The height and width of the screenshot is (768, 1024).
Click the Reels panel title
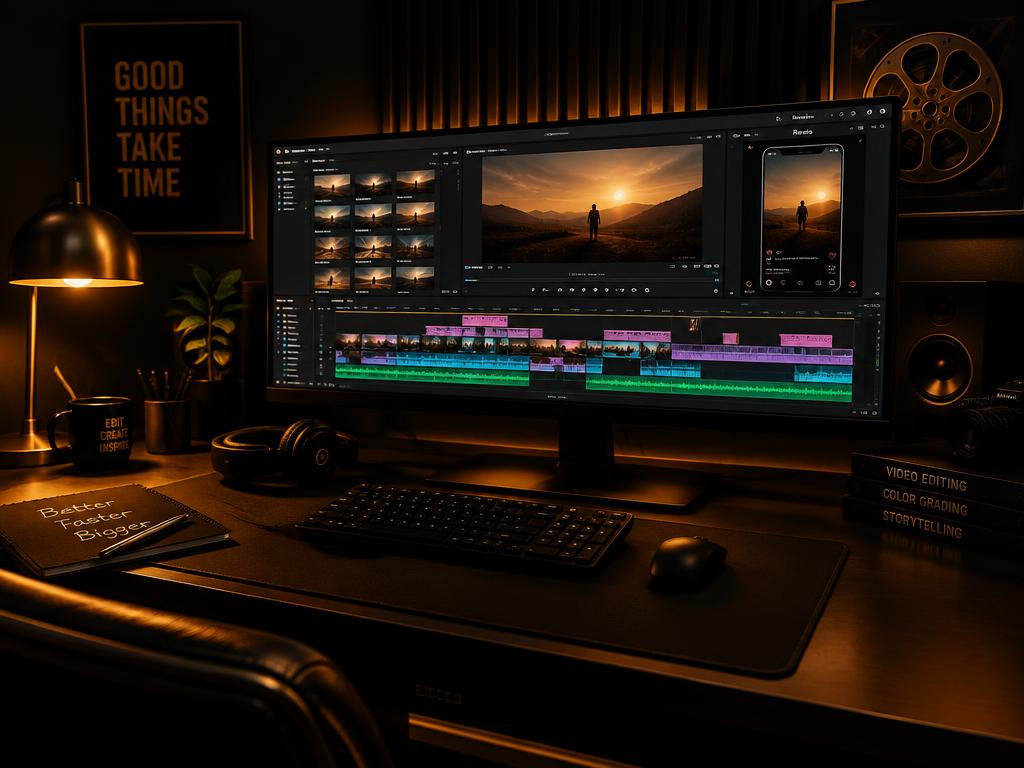pyautogui.click(x=803, y=132)
